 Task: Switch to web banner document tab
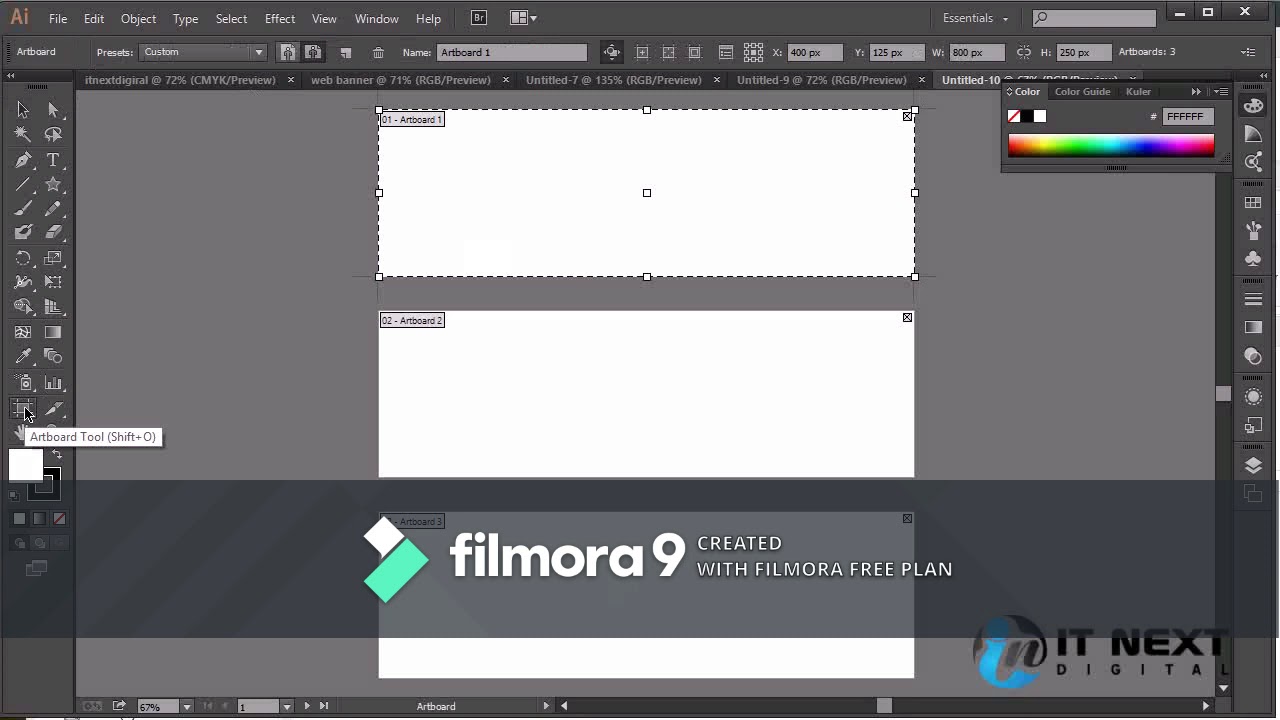point(401,80)
